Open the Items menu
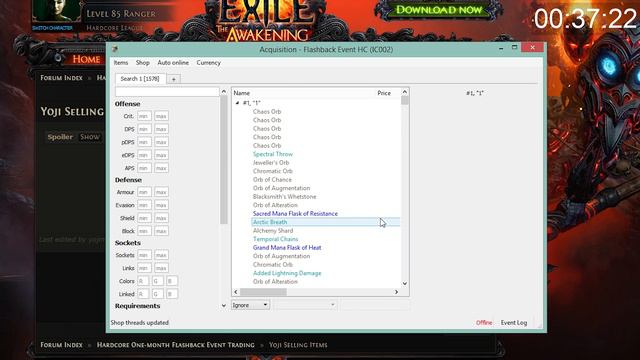Screen dimensions: 640x360 tap(121, 63)
